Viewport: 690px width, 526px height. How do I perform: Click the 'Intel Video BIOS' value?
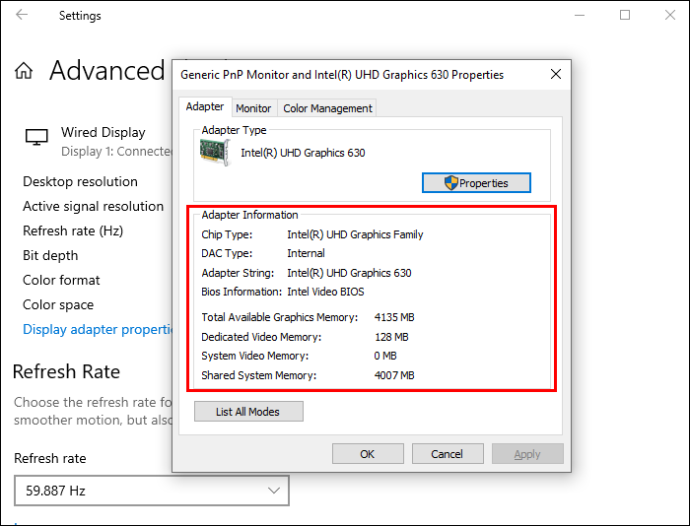pos(326,292)
